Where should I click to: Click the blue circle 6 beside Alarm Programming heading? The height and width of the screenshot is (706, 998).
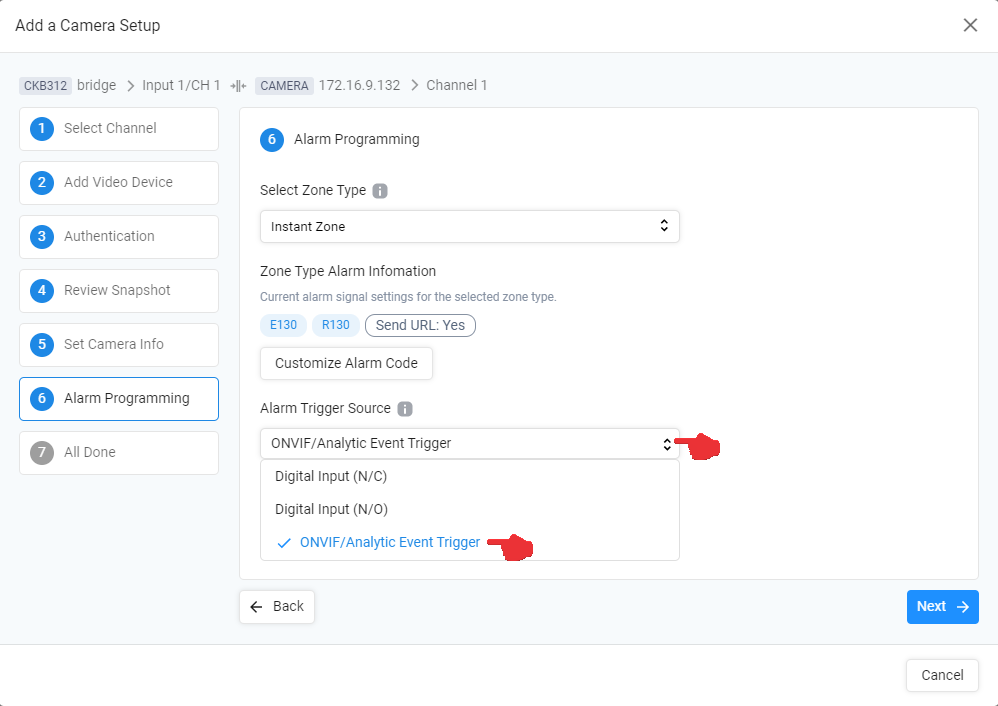click(272, 139)
